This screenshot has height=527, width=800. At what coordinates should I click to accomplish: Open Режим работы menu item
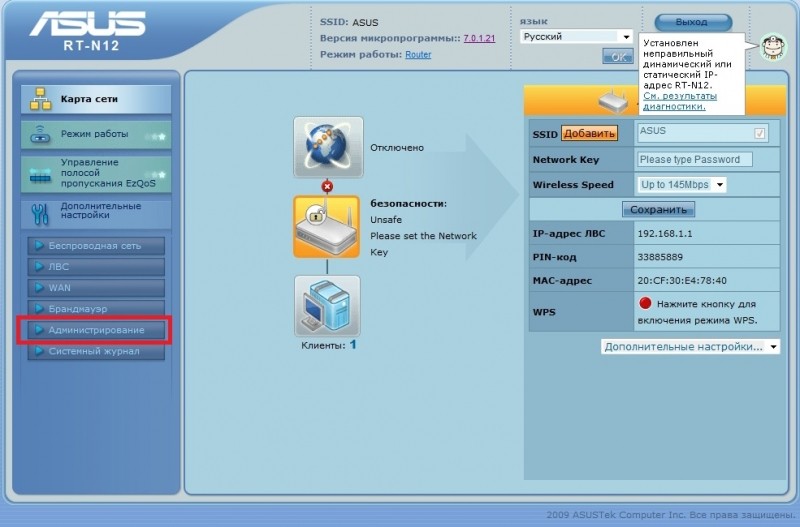(96, 134)
